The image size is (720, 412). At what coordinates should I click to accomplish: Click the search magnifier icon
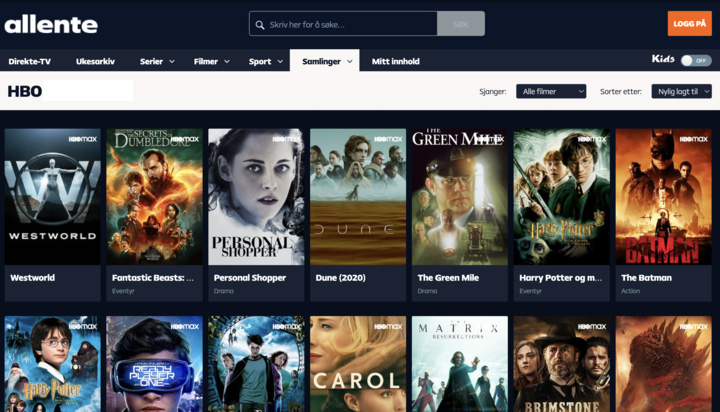click(260, 25)
